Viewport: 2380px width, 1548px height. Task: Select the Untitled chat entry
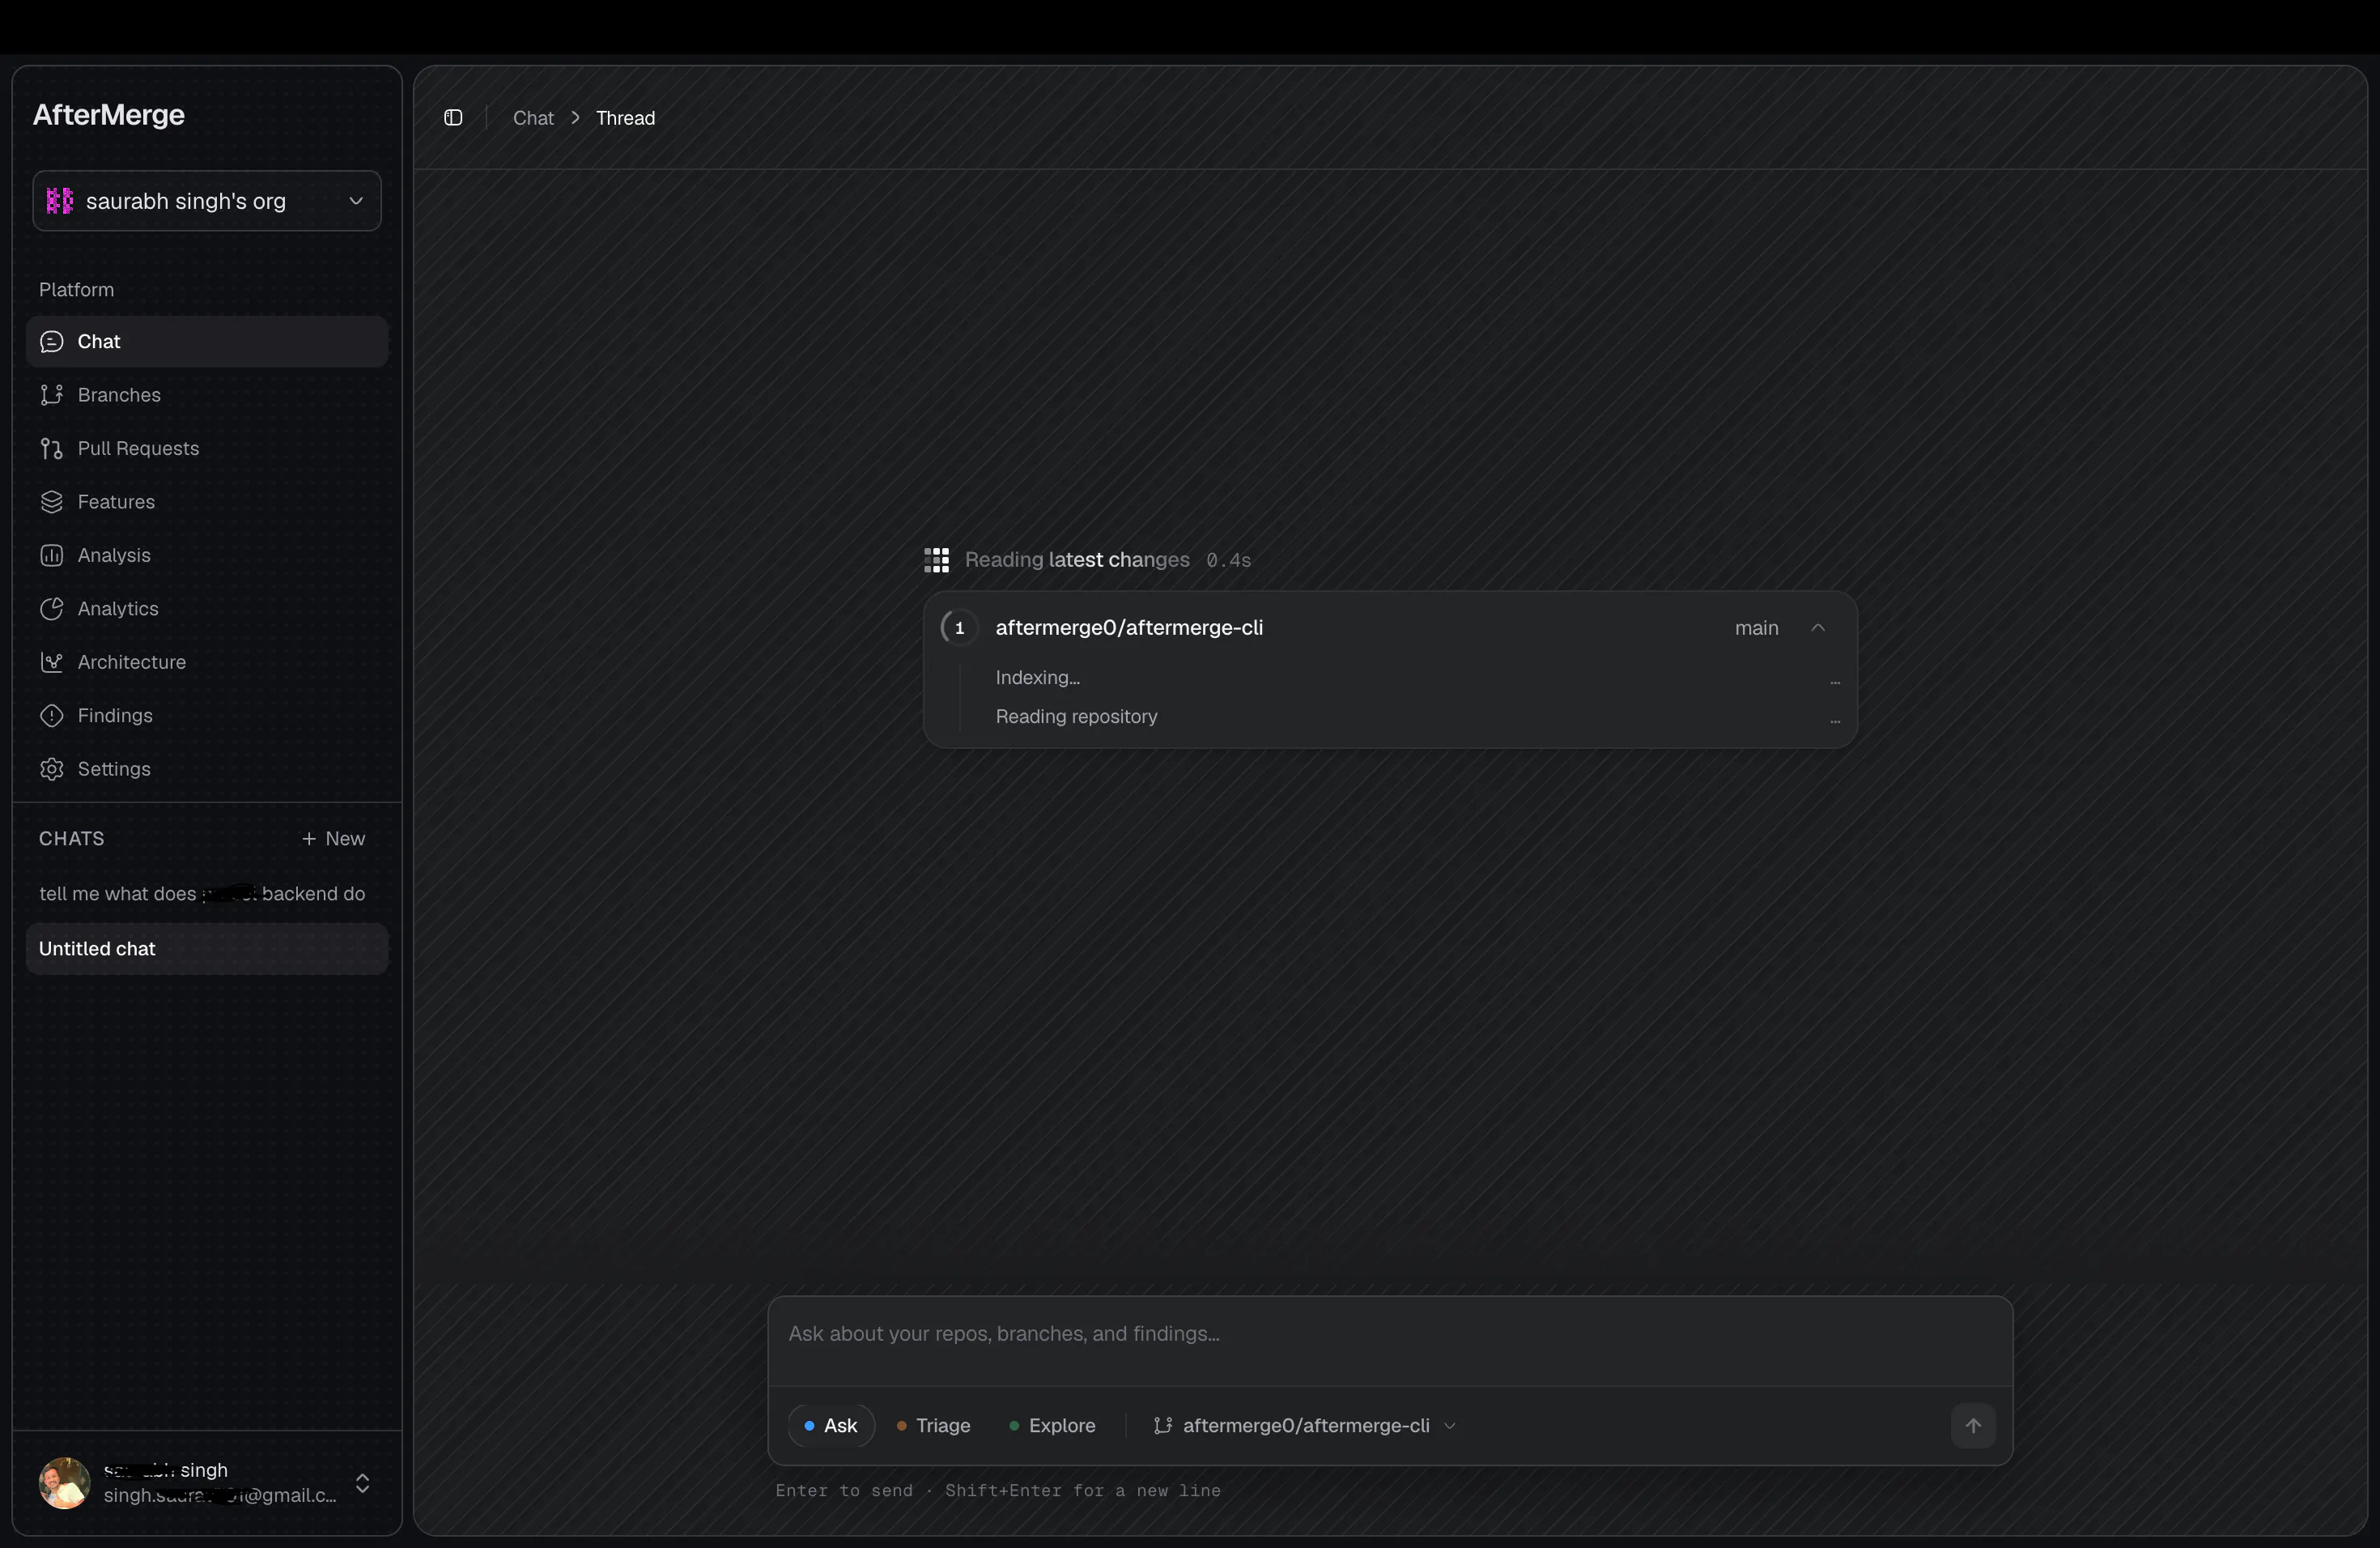pos(207,949)
